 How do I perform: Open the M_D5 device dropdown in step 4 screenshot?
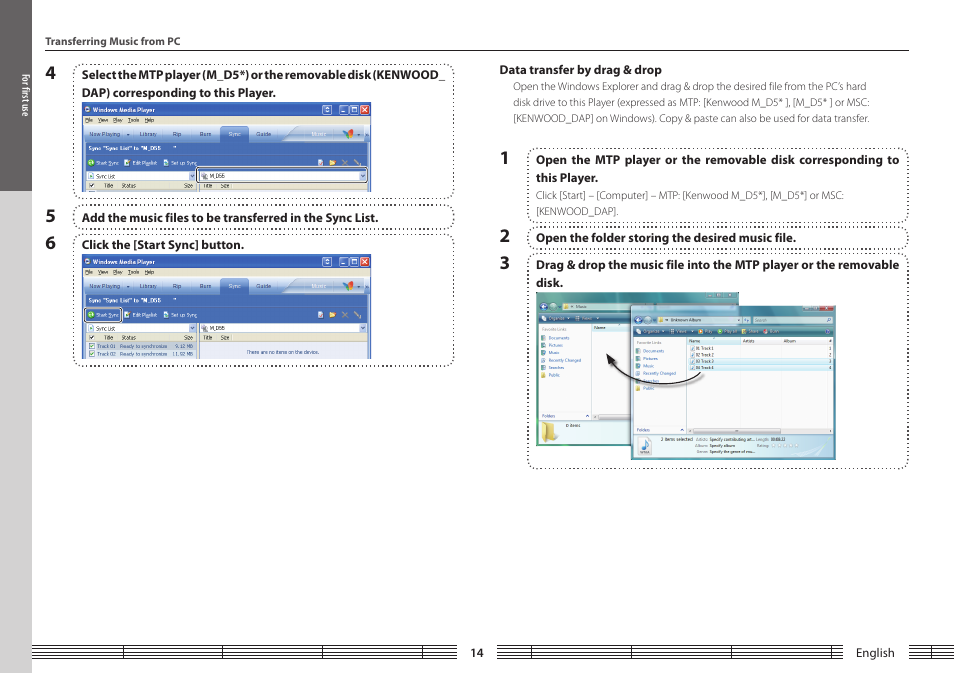(x=363, y=176)
